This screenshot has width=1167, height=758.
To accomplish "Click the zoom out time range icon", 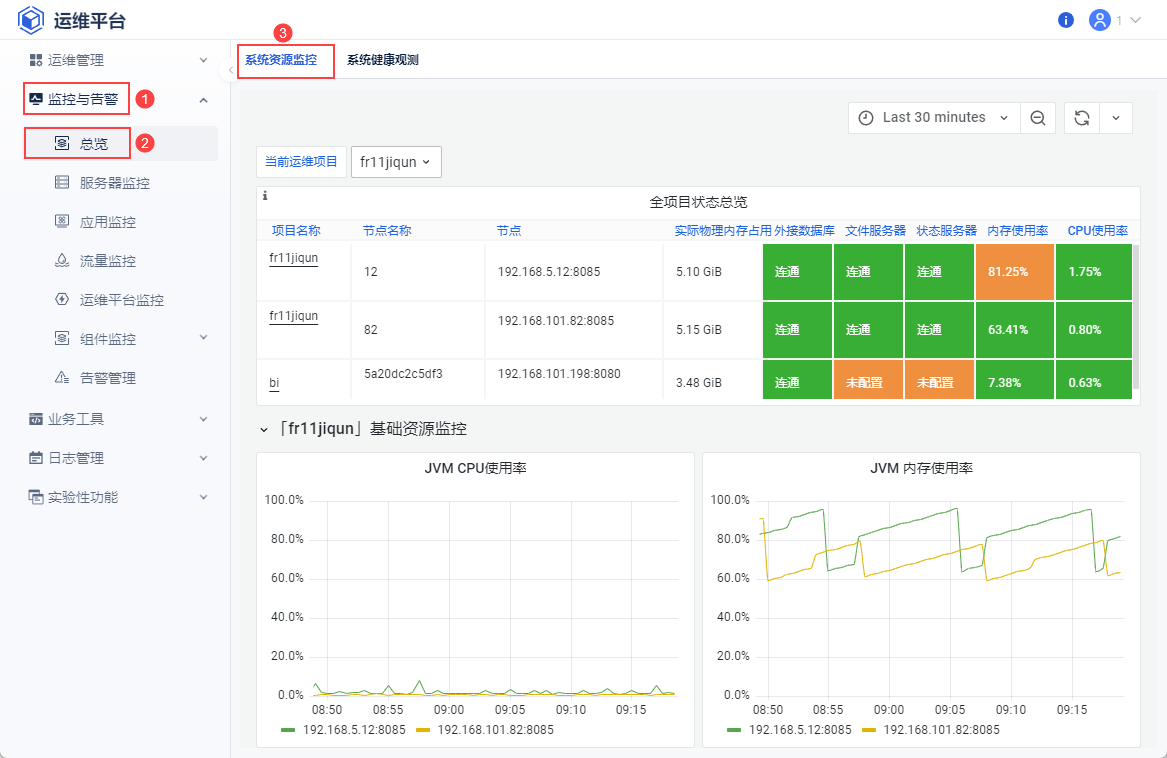I will tap(1037, 118).
